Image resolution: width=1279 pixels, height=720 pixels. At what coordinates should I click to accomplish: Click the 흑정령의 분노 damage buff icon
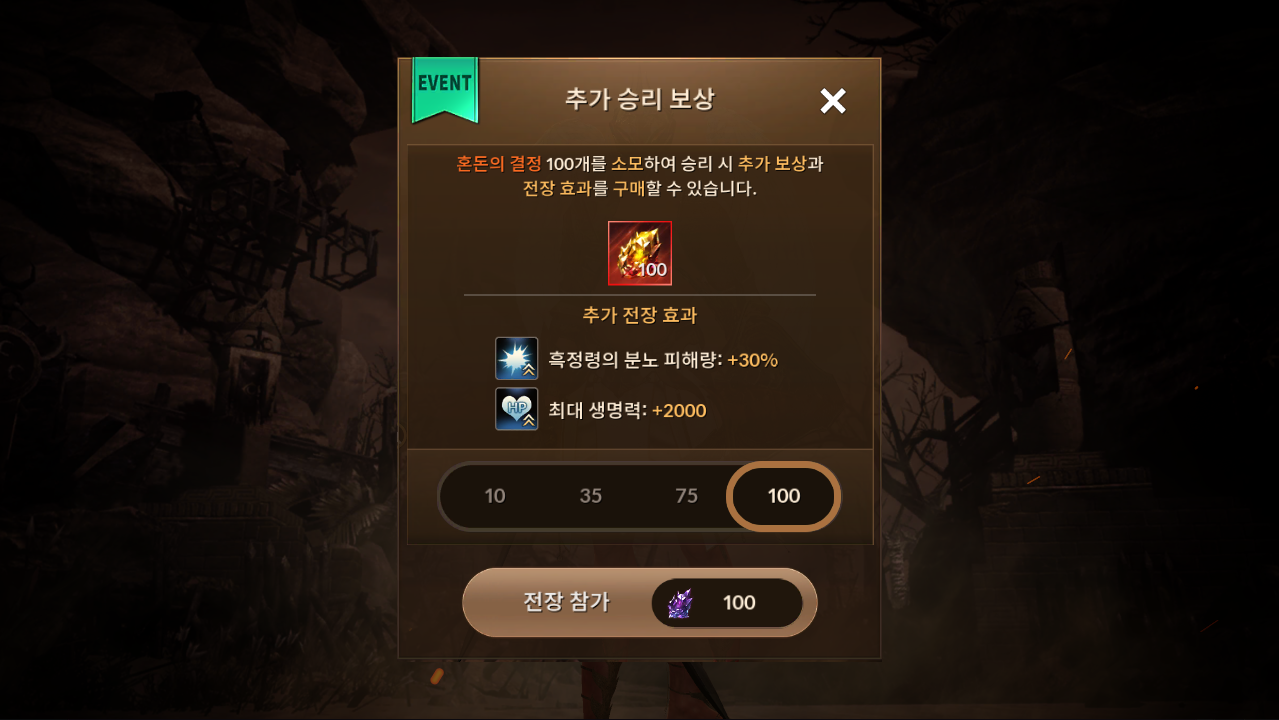(x=517, y=359)
